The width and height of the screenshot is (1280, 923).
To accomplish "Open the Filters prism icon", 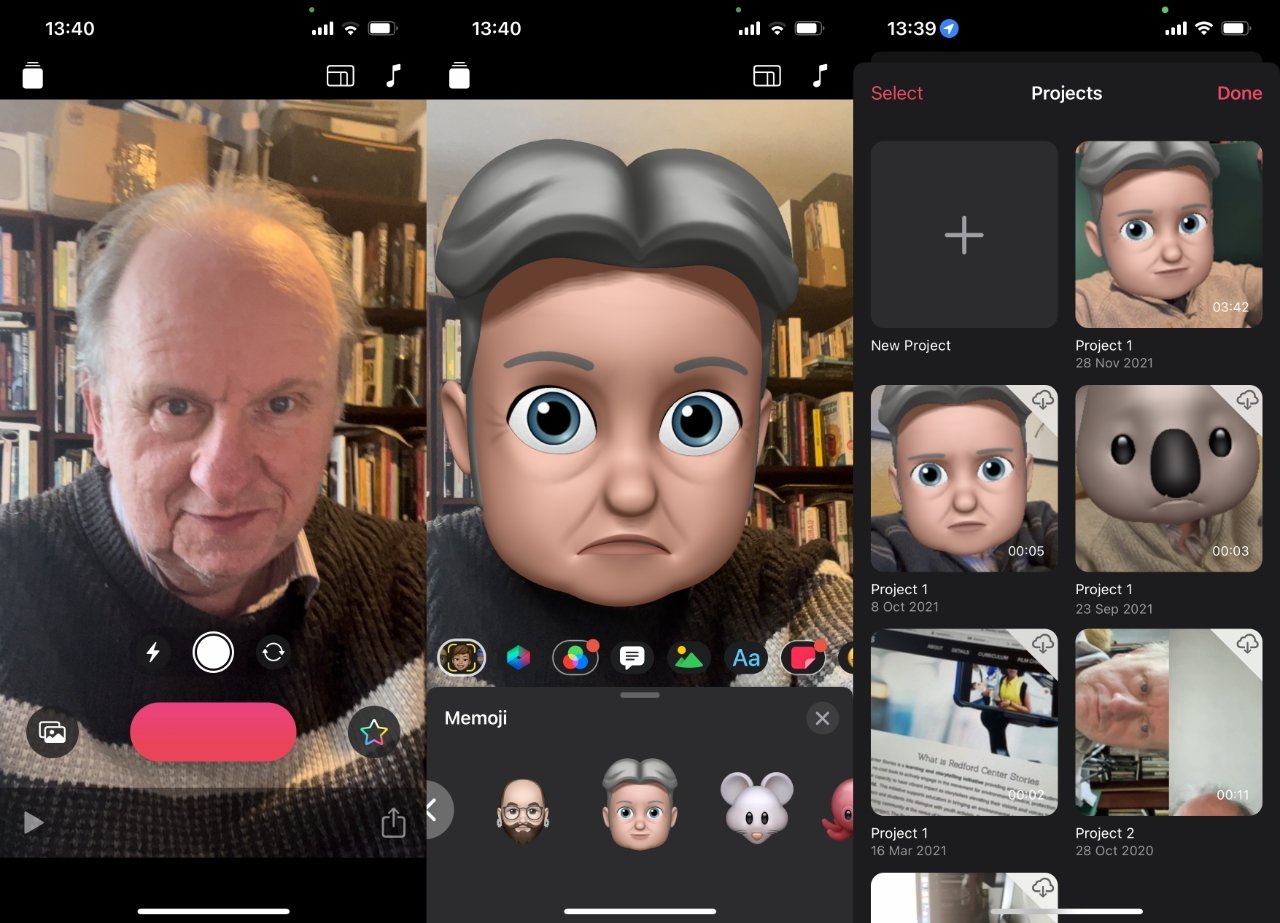I will [518, 657].
